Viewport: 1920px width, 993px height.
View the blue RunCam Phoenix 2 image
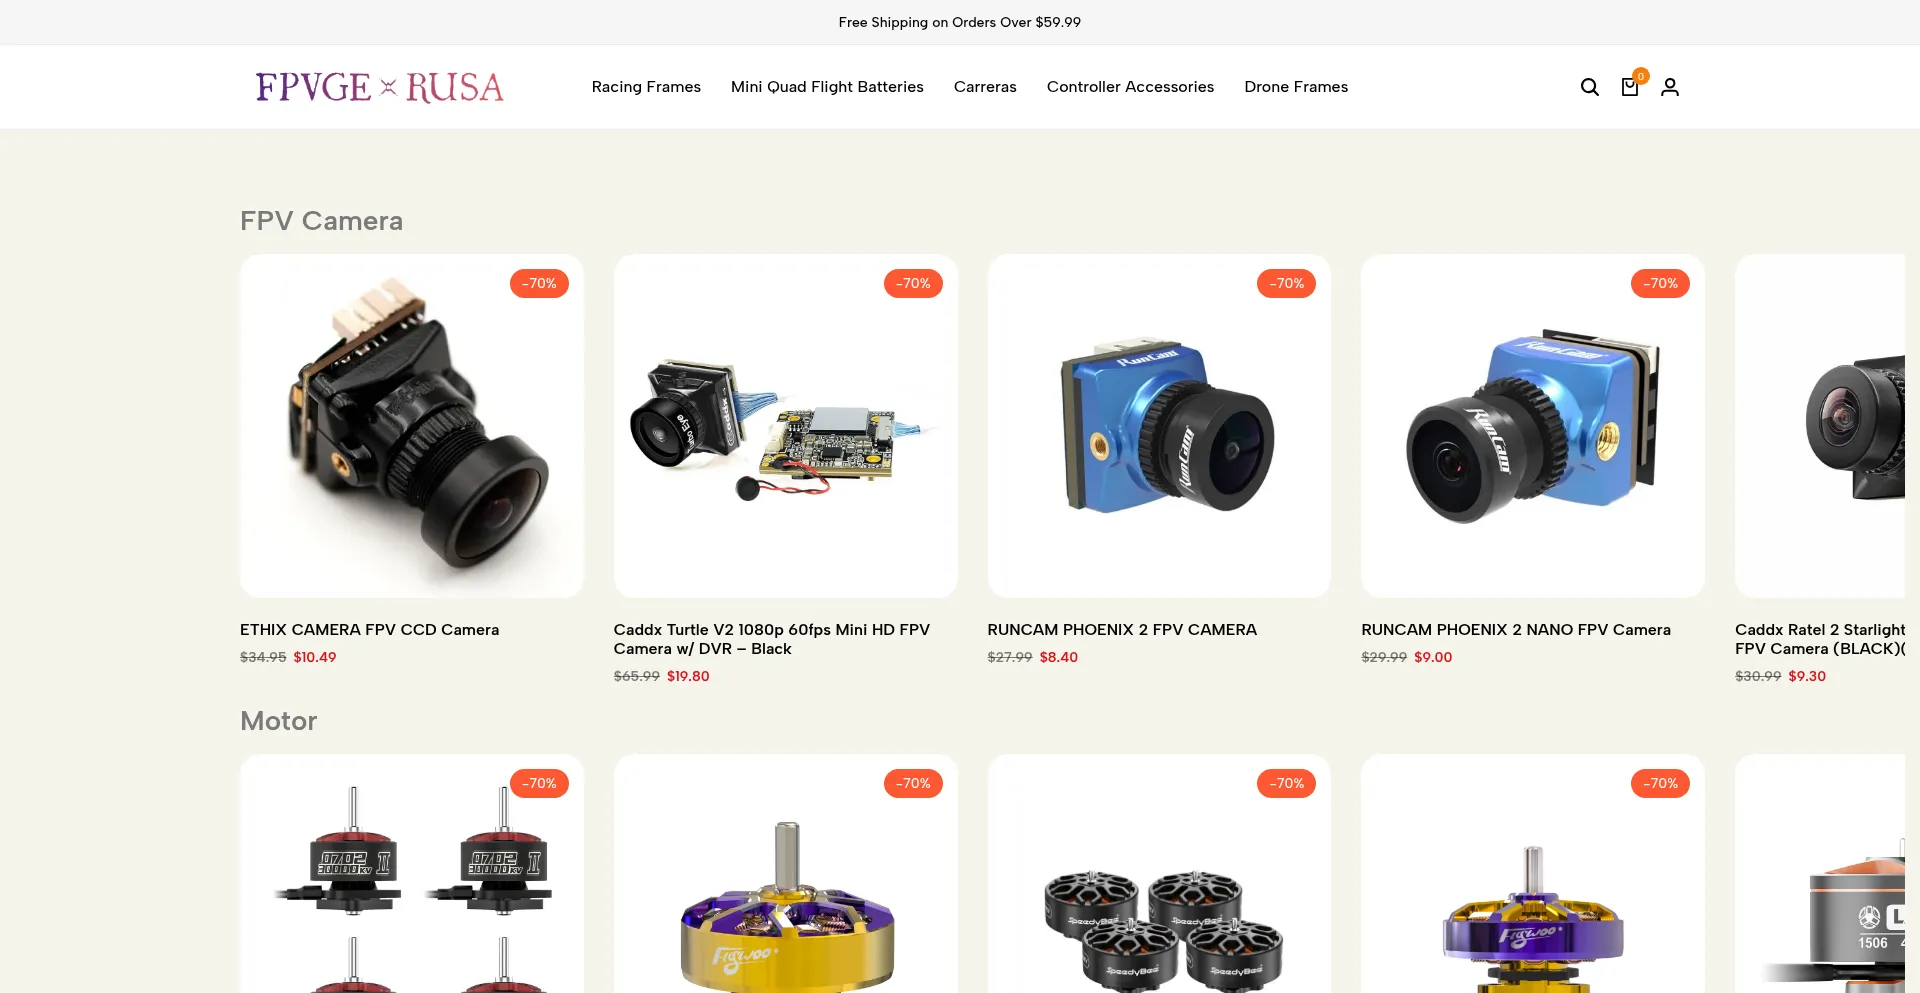point(1159,426)
